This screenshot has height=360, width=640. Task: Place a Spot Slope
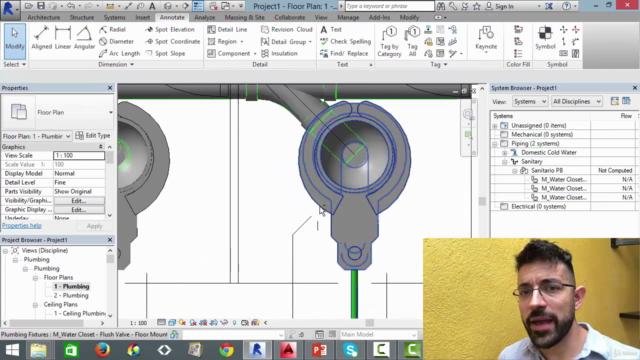coord(165,53)
